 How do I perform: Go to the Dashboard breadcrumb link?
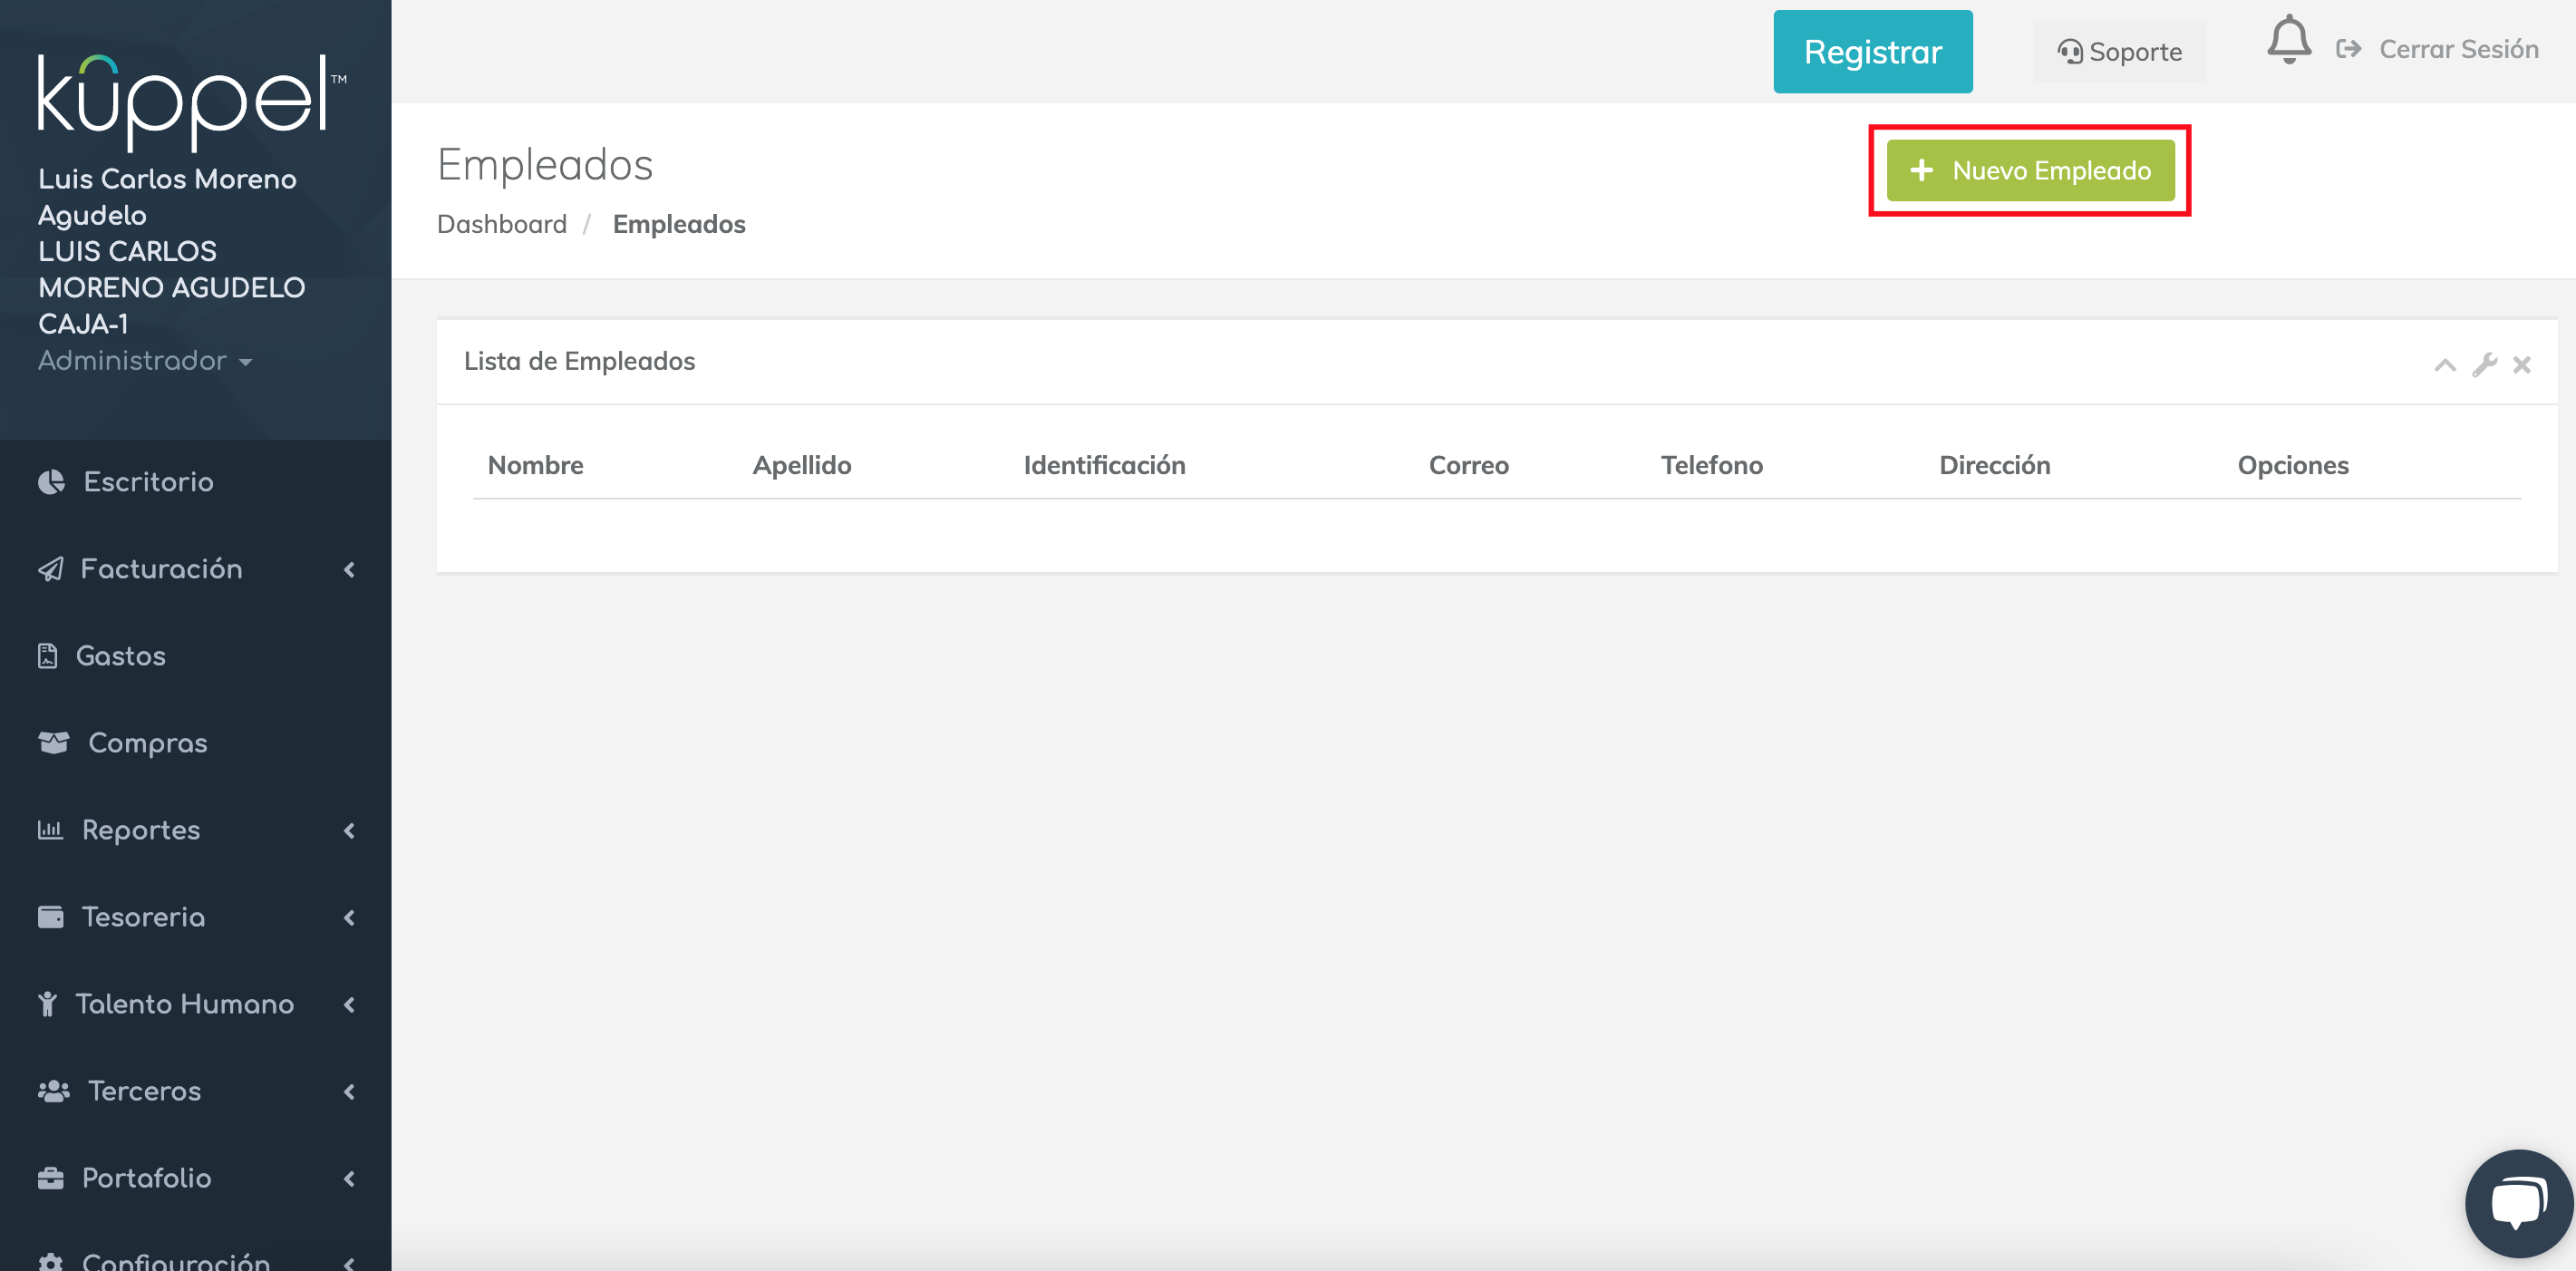pyautogui.click(x=502, y=224)
